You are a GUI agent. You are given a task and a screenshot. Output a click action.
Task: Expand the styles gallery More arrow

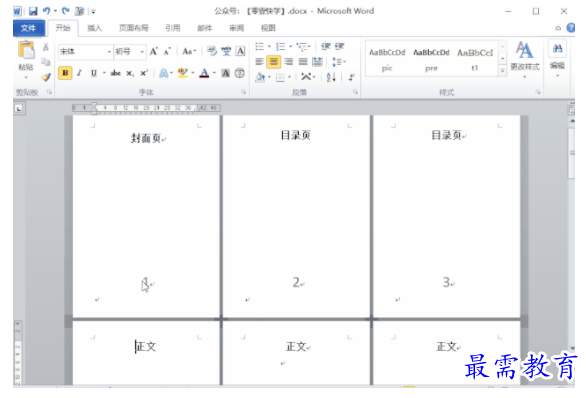503,70
